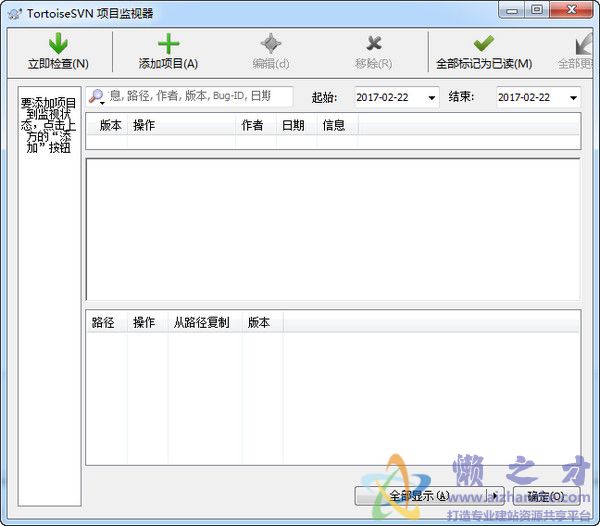
Task: Open the magnifier search filter options
Action: [x=96, y=97]
